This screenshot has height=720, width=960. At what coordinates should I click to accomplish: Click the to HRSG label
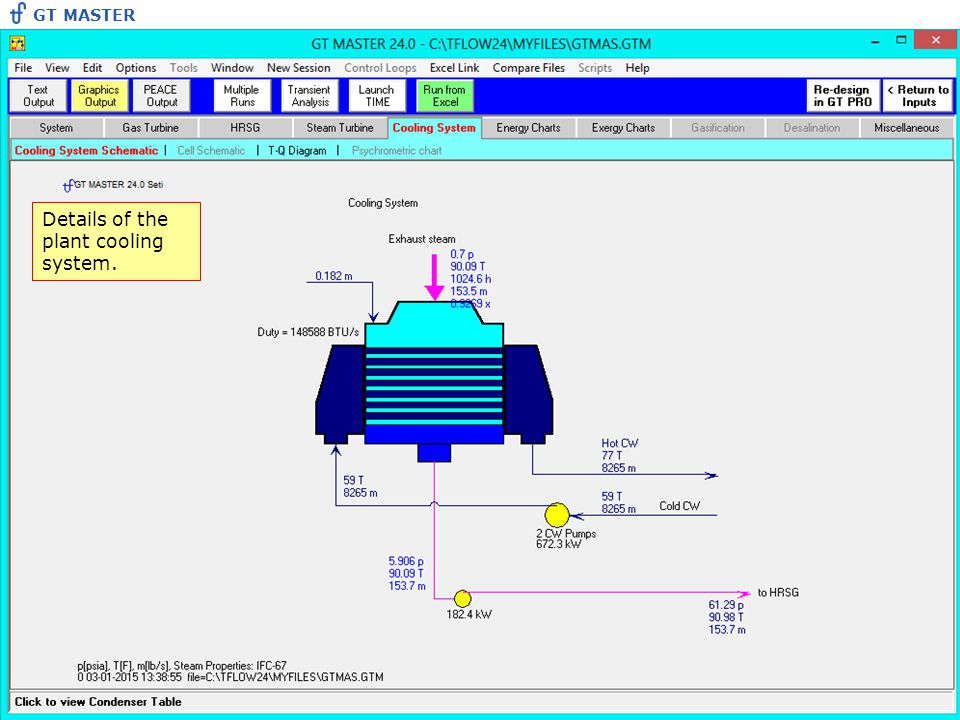(x=778, y=593)
